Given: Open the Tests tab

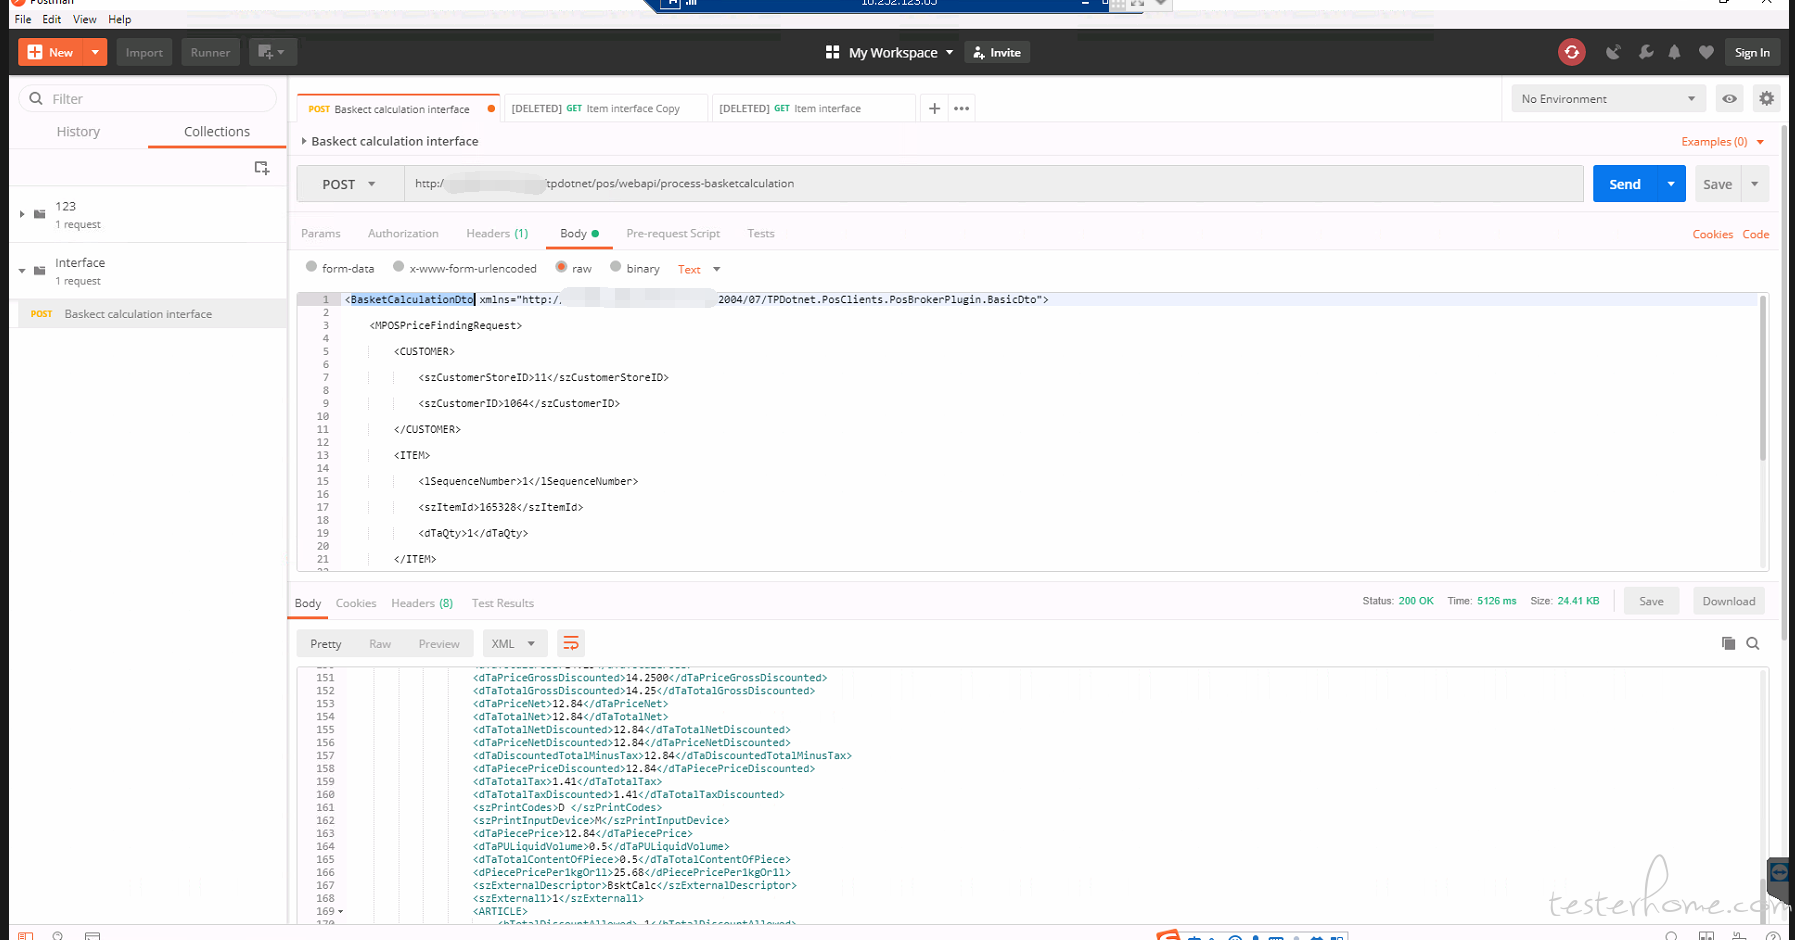Looking at the screenshot, I should click(x=760, y=233).
